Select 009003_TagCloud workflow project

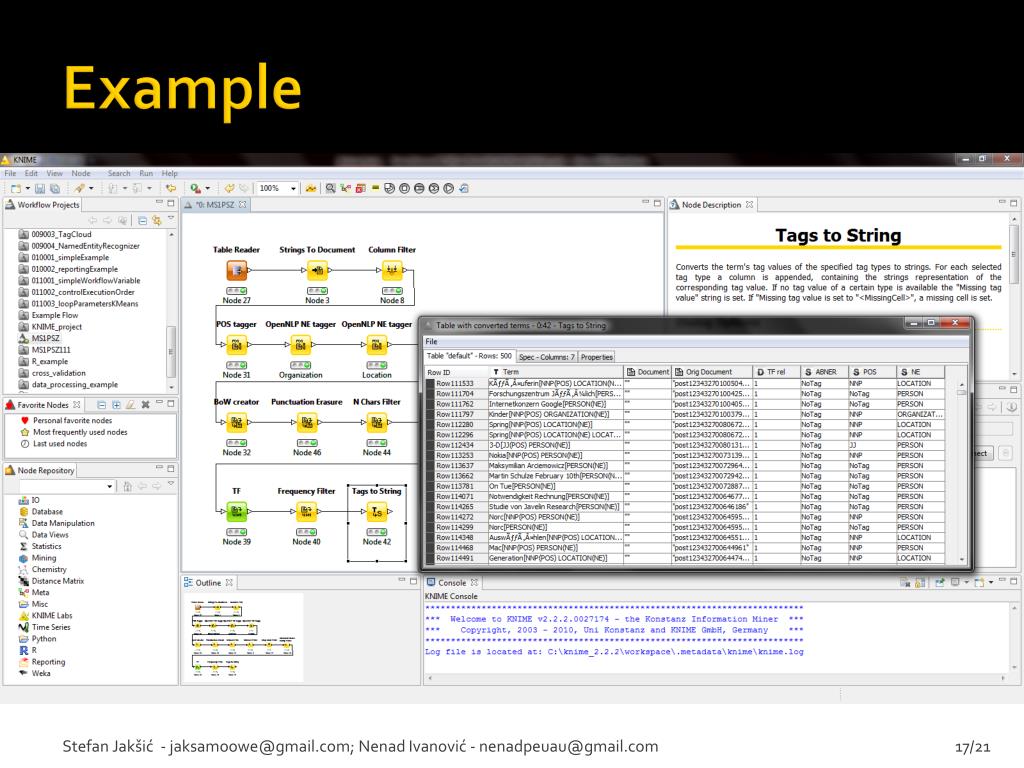[x=61, y=234]
